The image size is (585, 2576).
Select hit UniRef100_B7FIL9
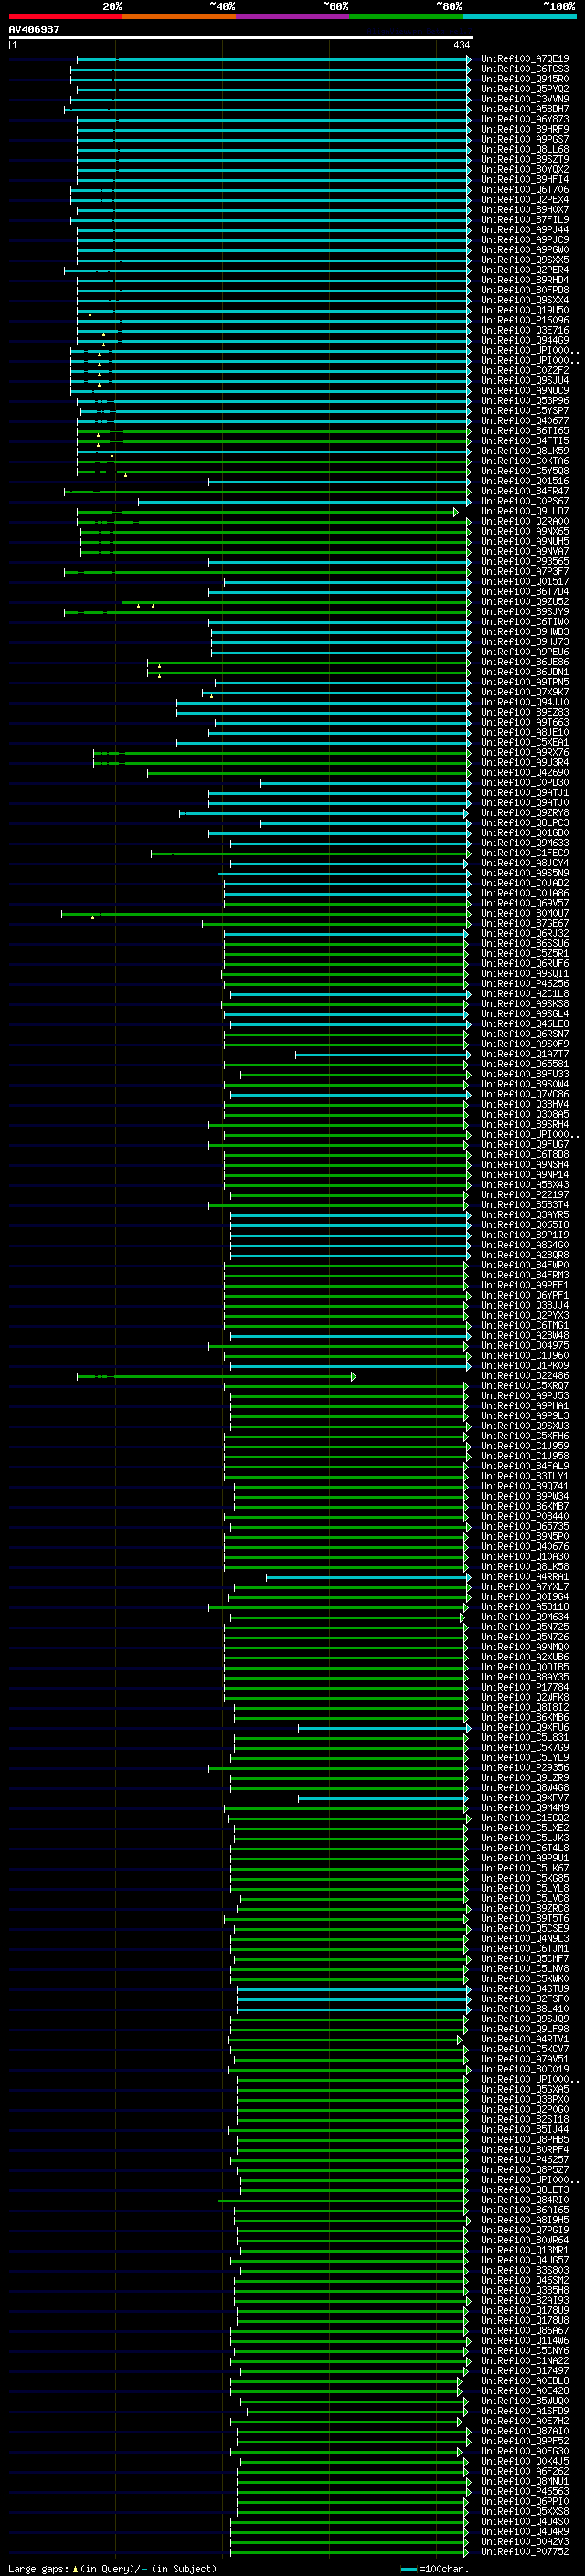click(524, 219)
